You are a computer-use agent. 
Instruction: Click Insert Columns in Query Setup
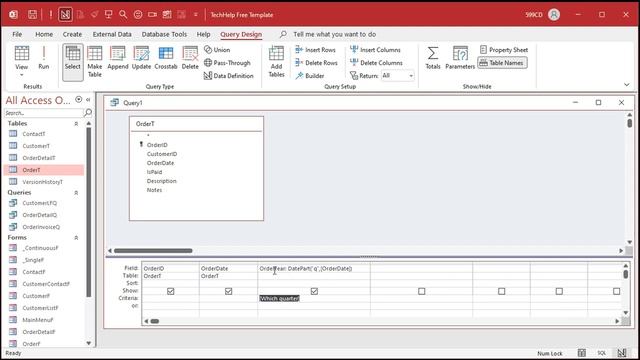point(376,50)
